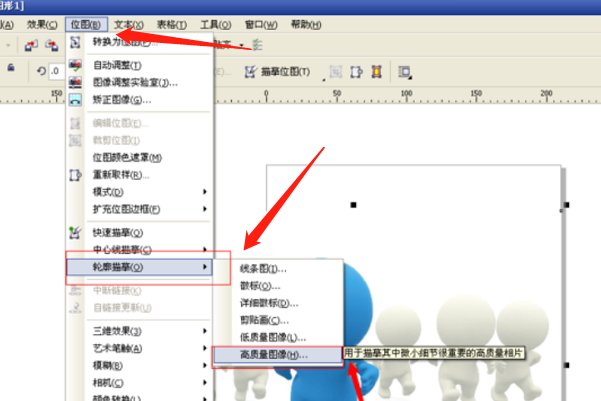Screen dimensions: 601x401
Task: Select 重新取样(R) menu entry
Action: pos(140,175)
